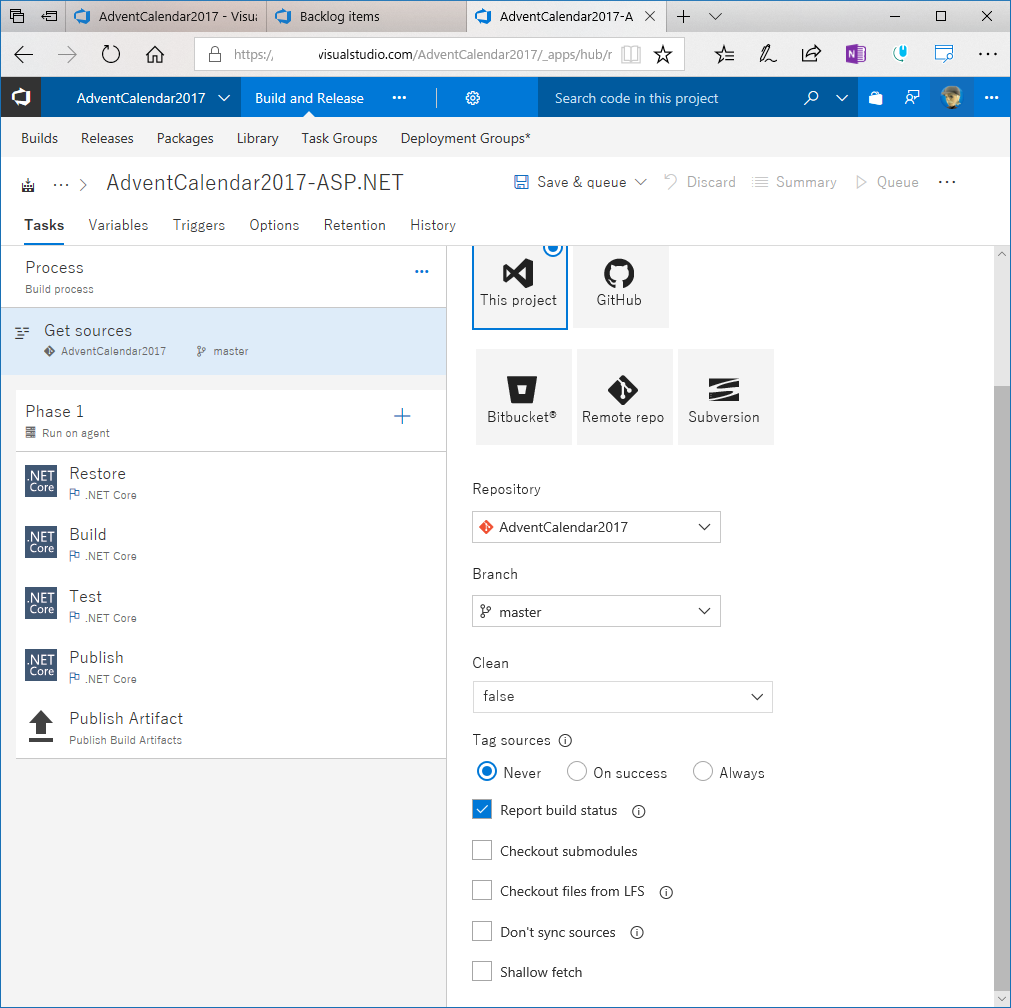Add a task to Phase 1
This screenshot has height=1008, width=1011.
click(x=402, y=416)
